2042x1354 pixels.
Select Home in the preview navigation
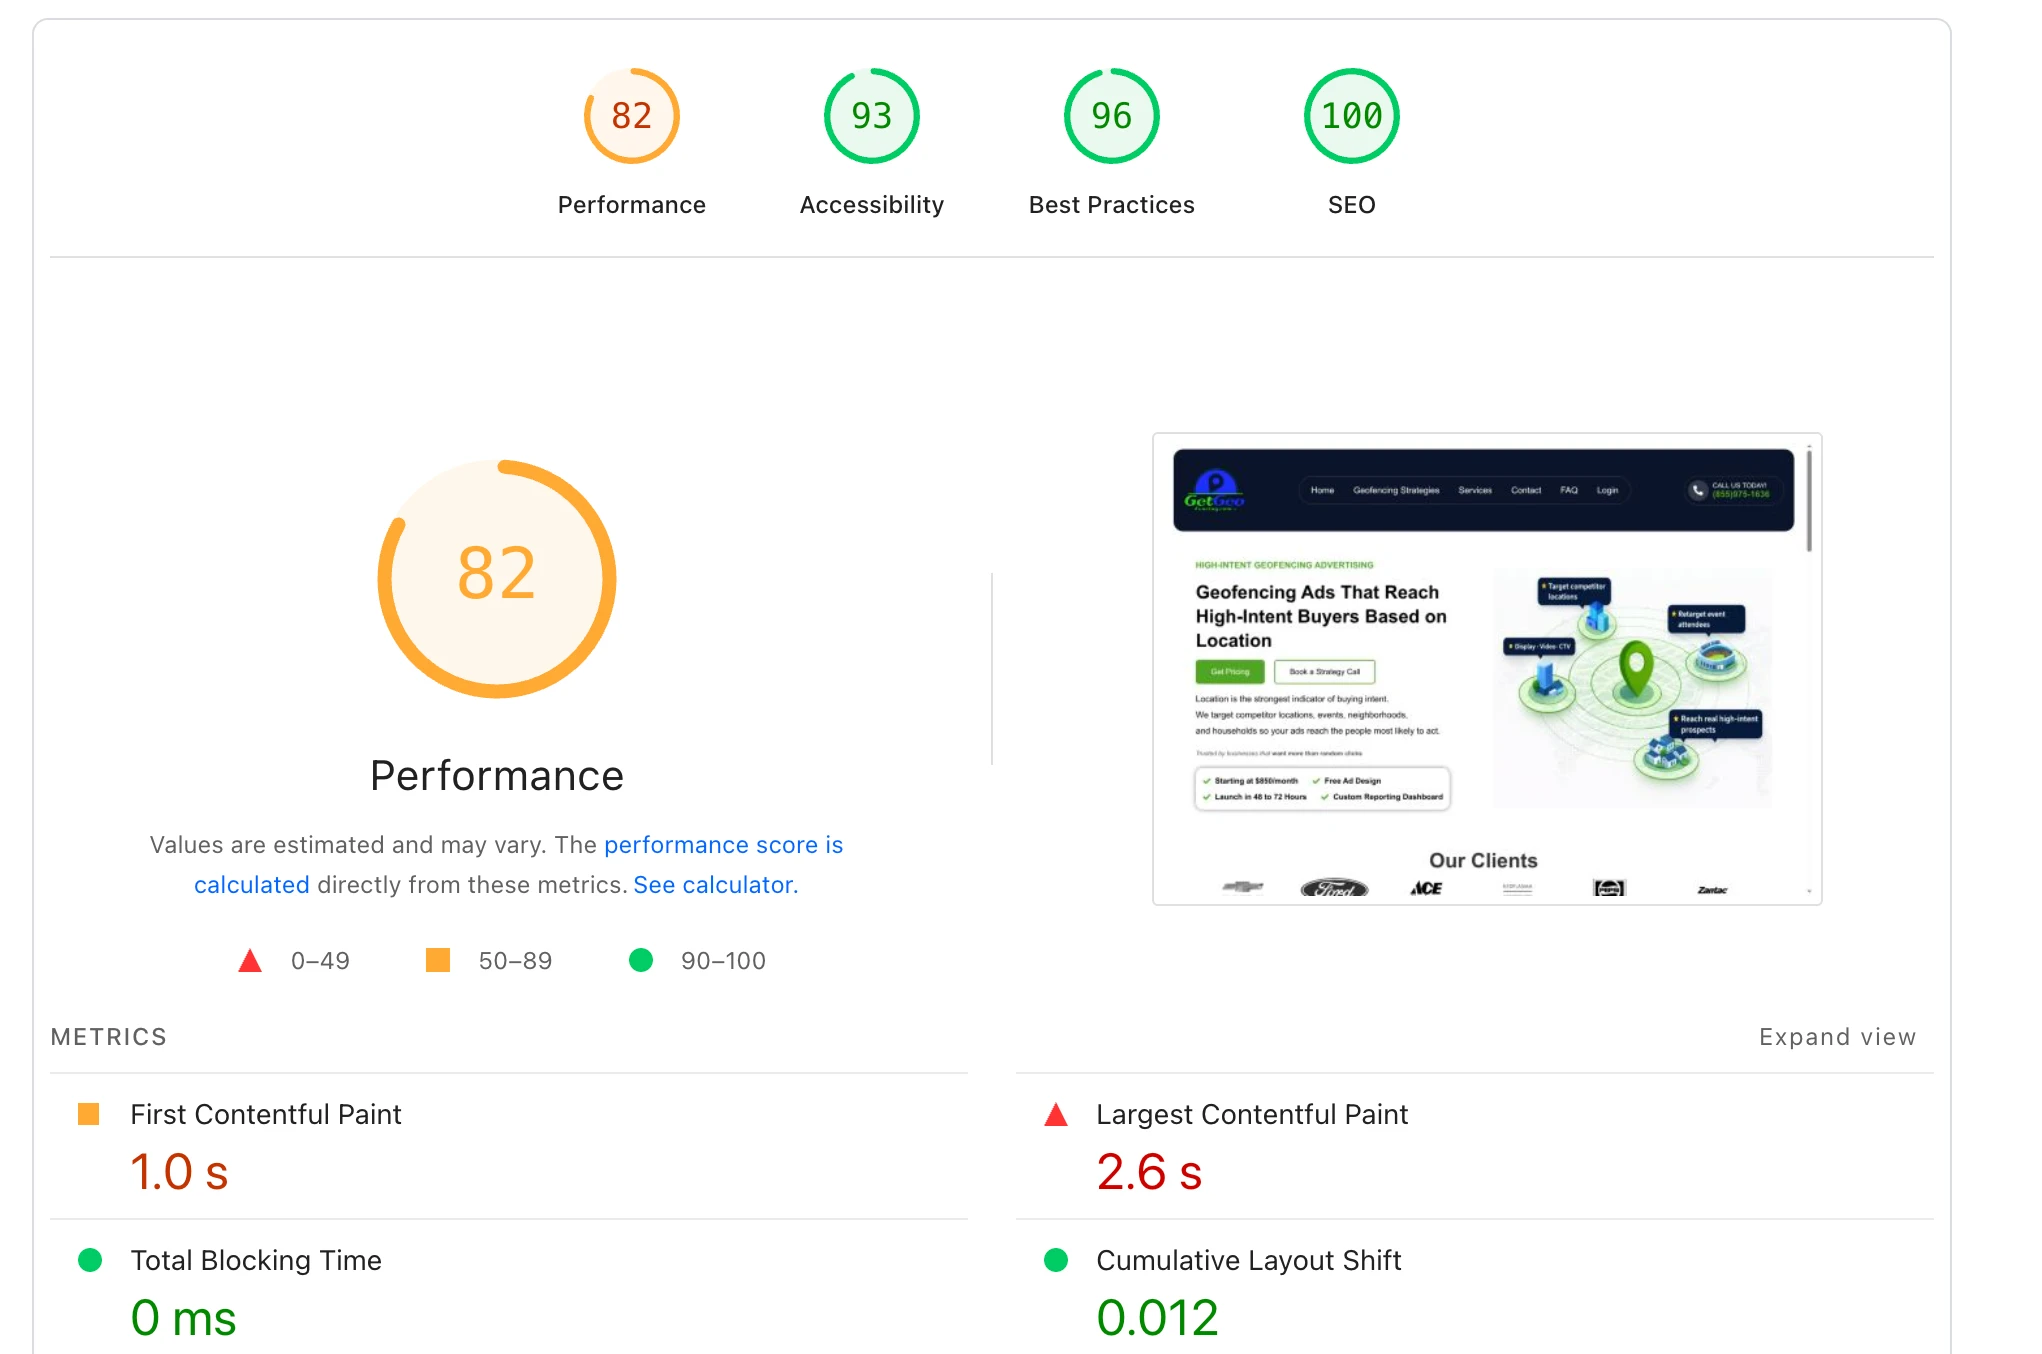click(x=1322, y=491)
